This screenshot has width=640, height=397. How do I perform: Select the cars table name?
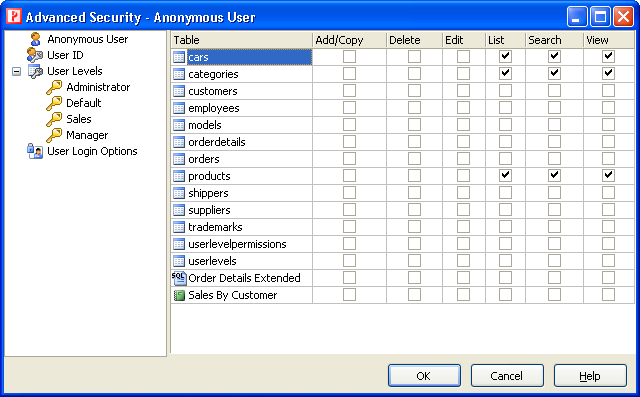point(198,57)
